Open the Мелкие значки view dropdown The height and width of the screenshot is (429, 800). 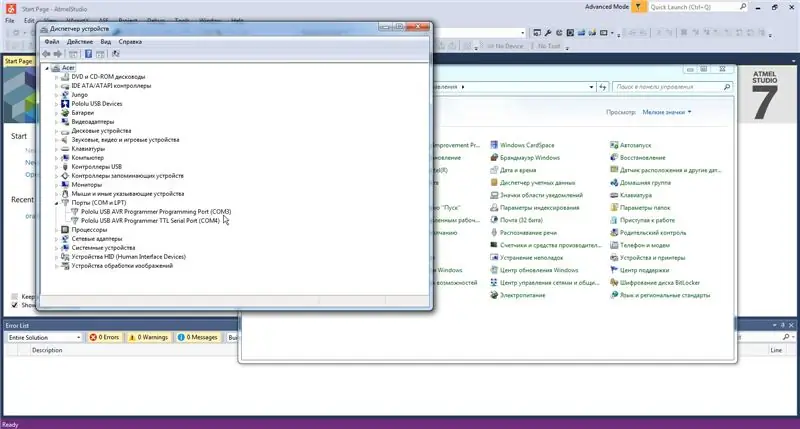tap(666, 112)
